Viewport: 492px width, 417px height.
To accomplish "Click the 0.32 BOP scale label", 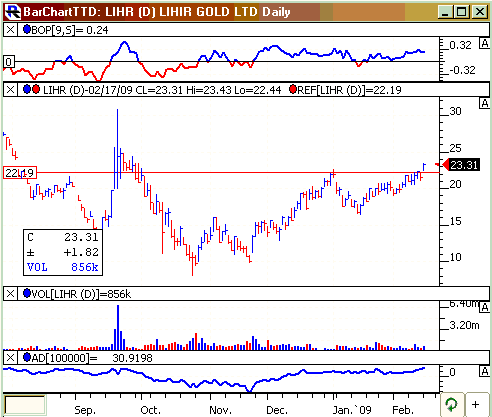I will 460,45.
